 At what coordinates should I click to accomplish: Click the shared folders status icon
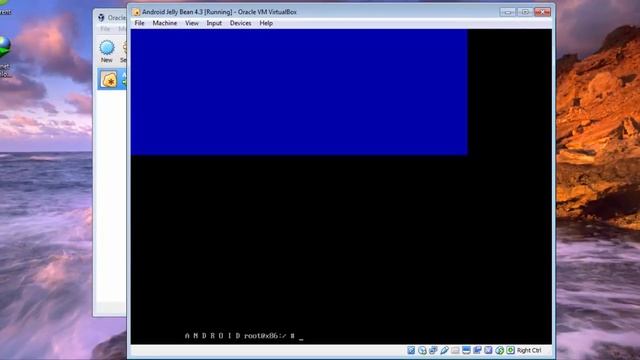(455, 350)
